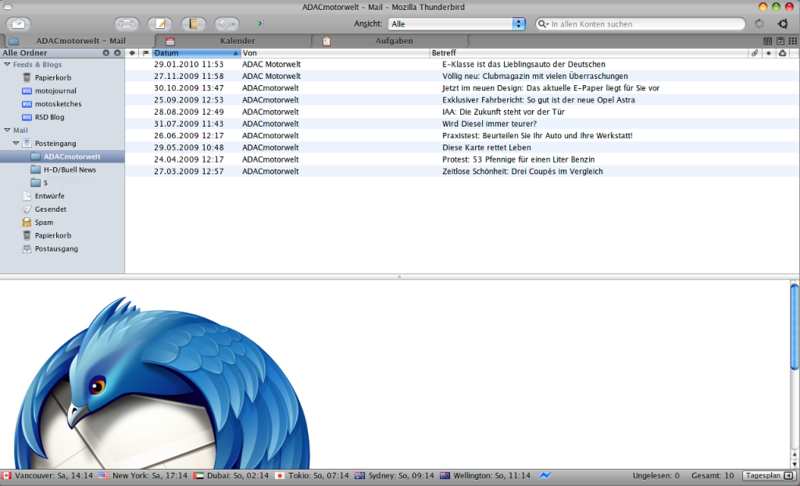
Task: Open the Entwürfe folder
Action: [49, 196]
